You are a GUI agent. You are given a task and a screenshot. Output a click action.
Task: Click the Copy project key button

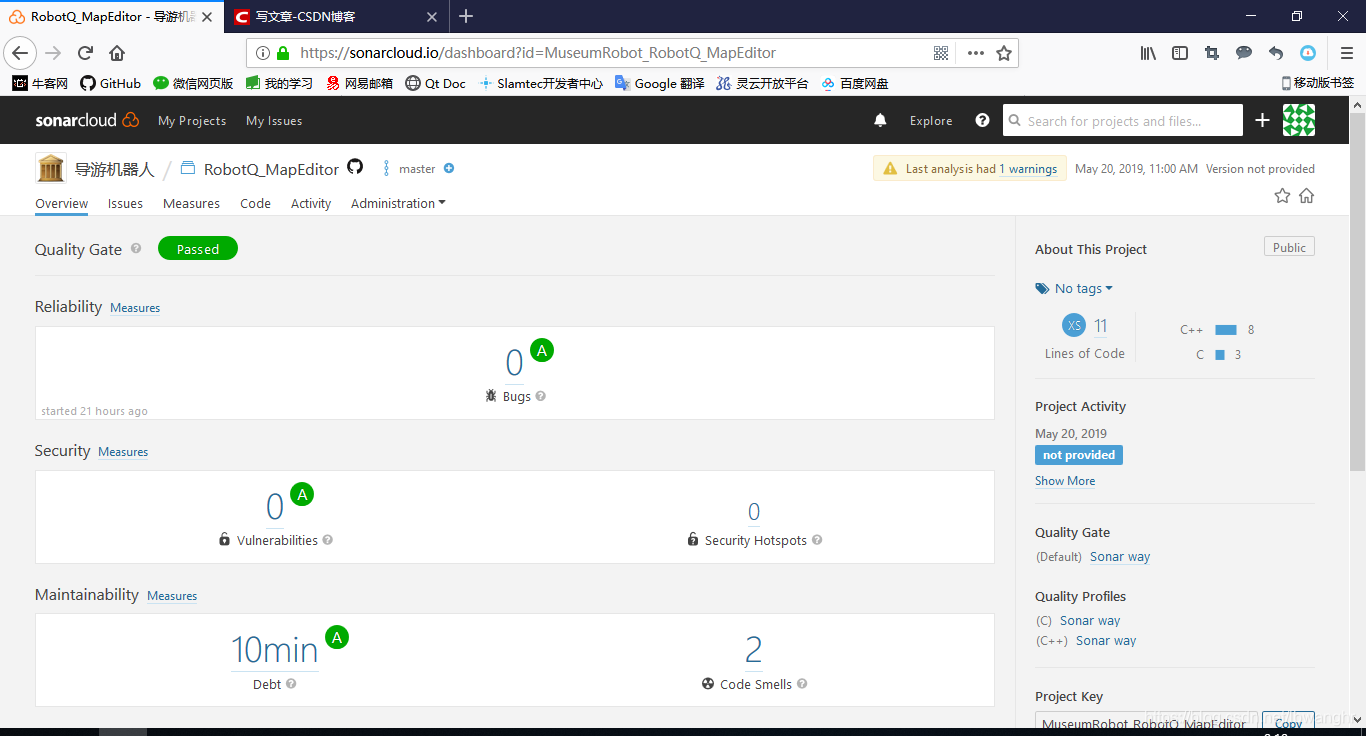click(x=1288, y=722)
